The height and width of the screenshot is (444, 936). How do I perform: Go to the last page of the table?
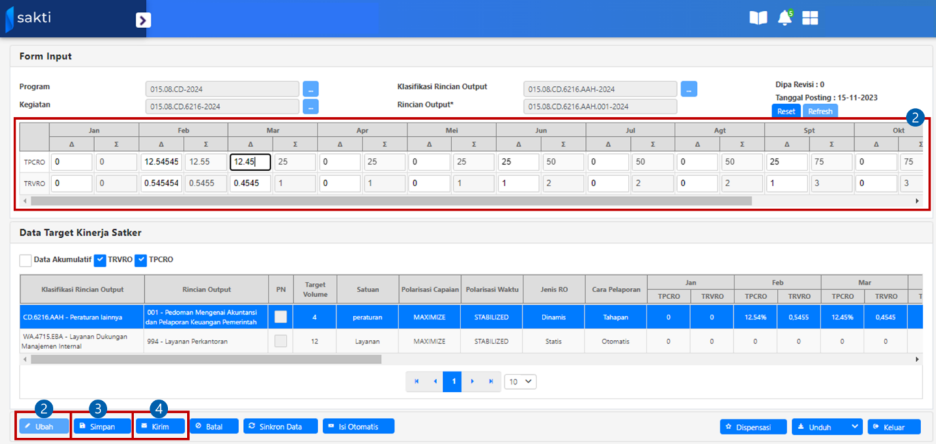[489, 381]
